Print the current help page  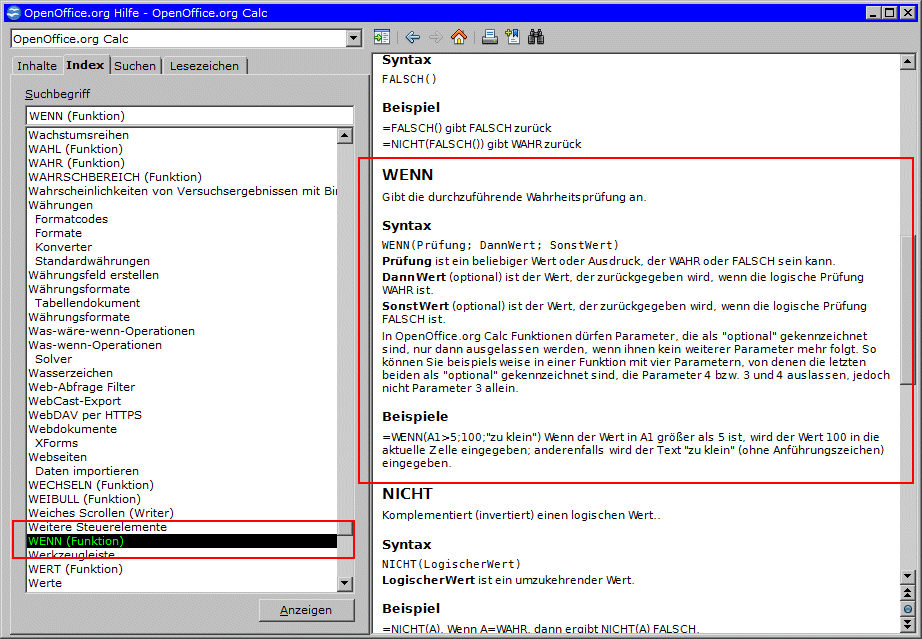coord(490,38)
